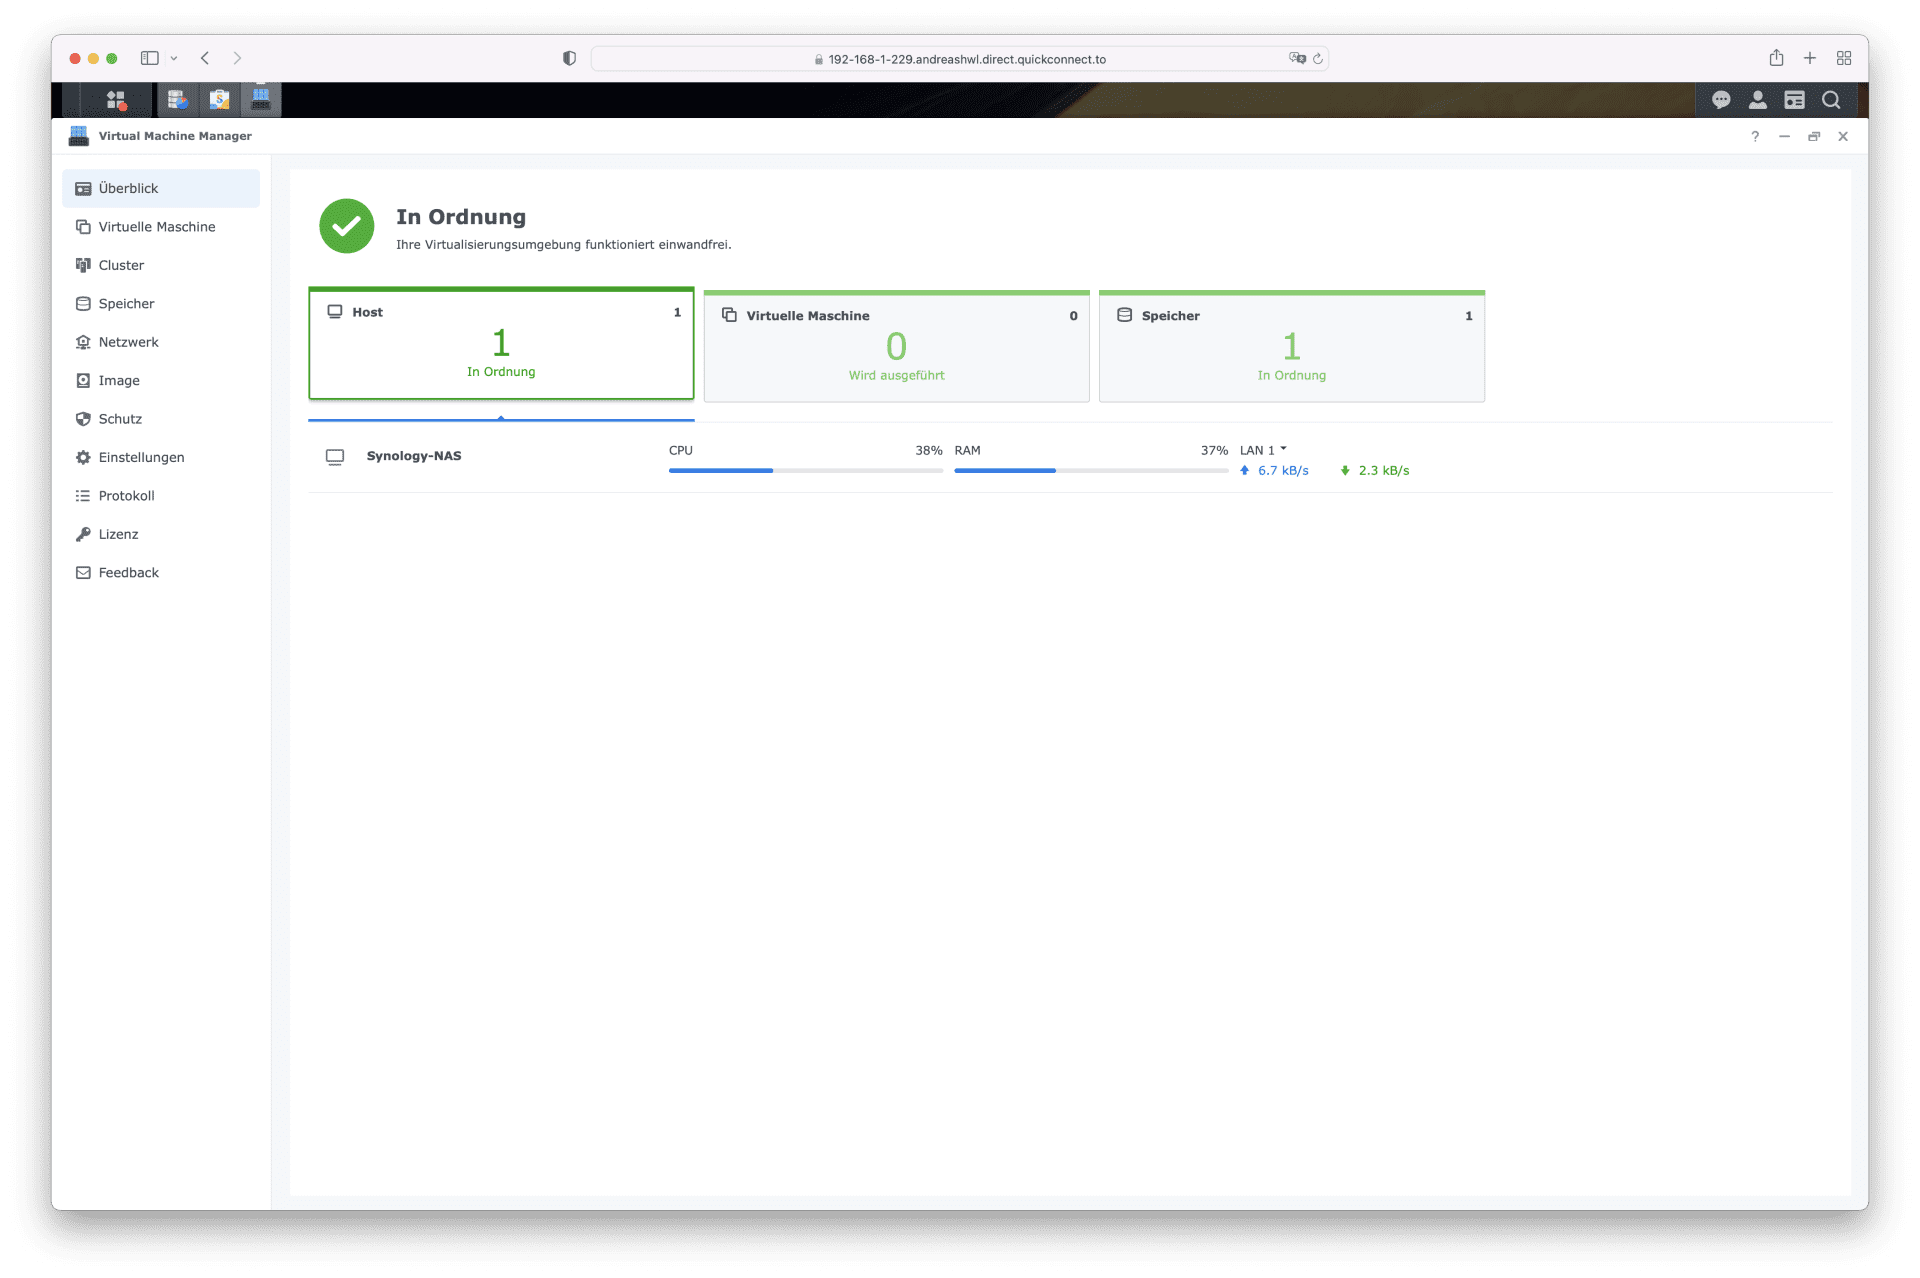The width and height of the screenshot is (1920, 1278).
Task: Open the Protokoll section
Action: click(x=161, y=496)
